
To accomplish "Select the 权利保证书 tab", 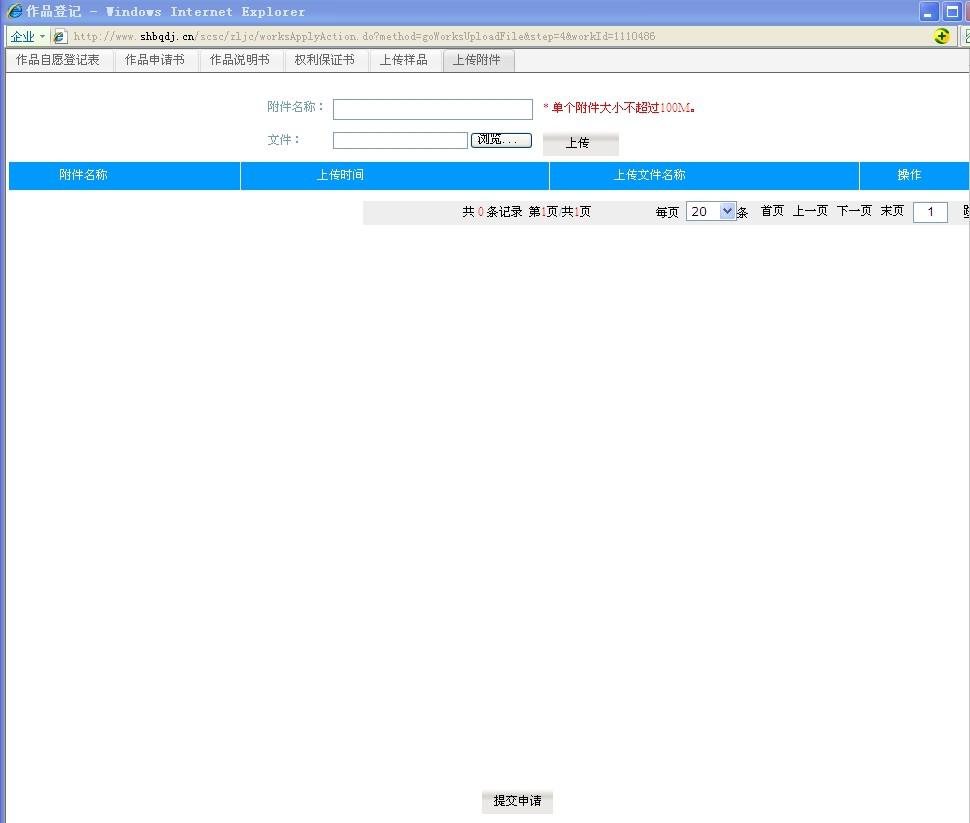I will click(x=325, y=60).
